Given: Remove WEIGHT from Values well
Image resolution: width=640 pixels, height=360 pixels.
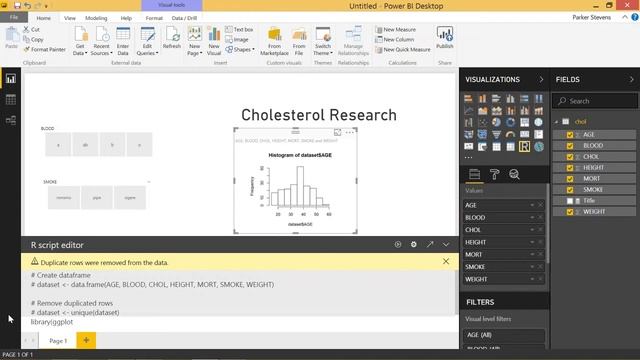Looking at the screenshot, I should pos(540,279).
